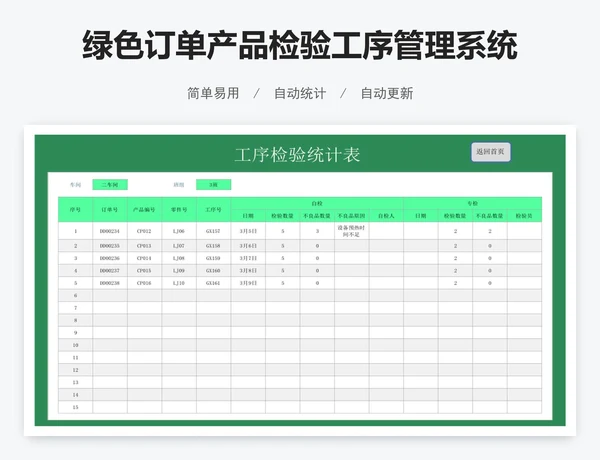Select part number cell LJ07
The width and height of the screenshot is (600, 460).
pos(179,246)
